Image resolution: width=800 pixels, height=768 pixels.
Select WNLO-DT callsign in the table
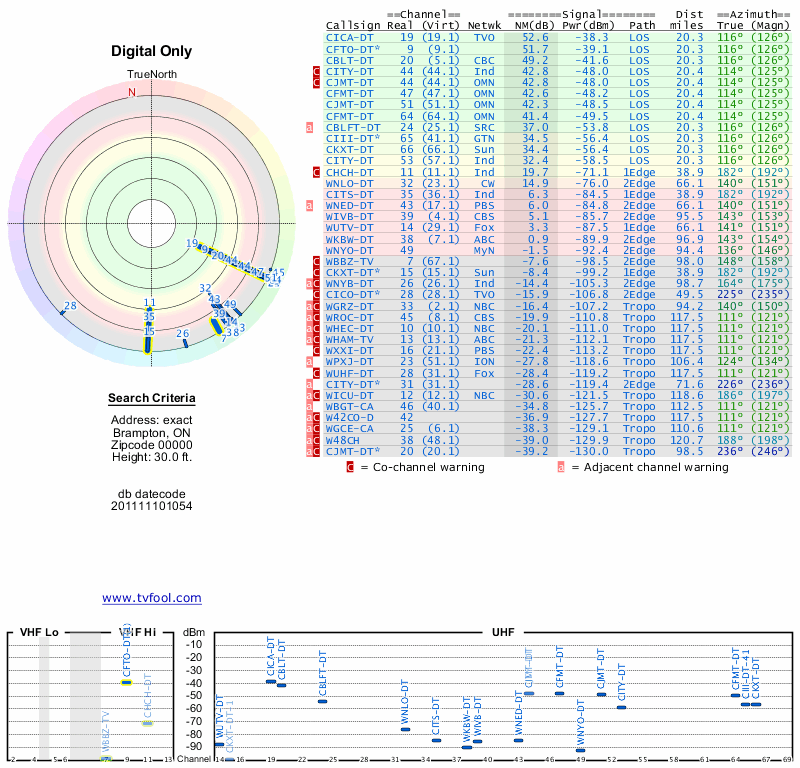tap(349, 183)
